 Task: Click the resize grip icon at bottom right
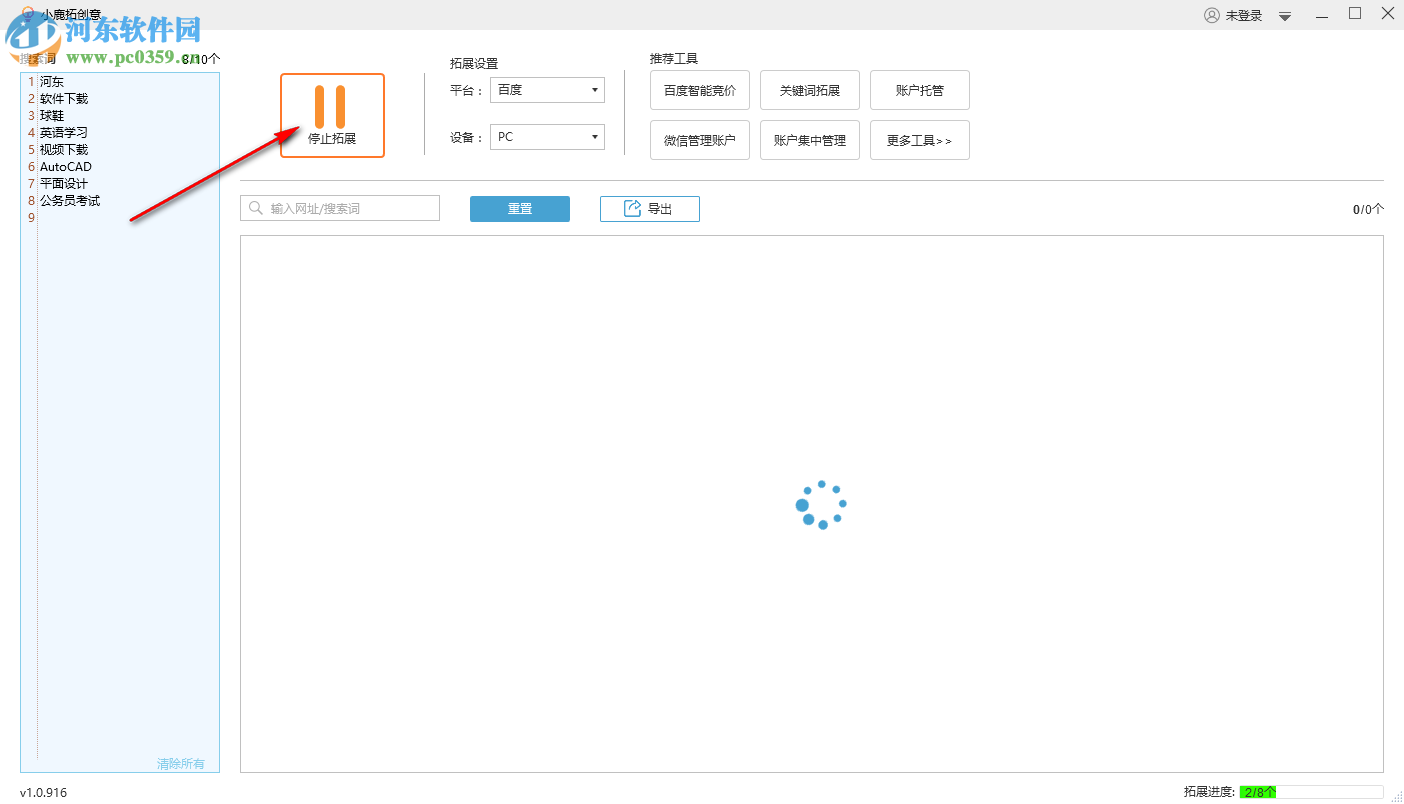click(1396, 797)
